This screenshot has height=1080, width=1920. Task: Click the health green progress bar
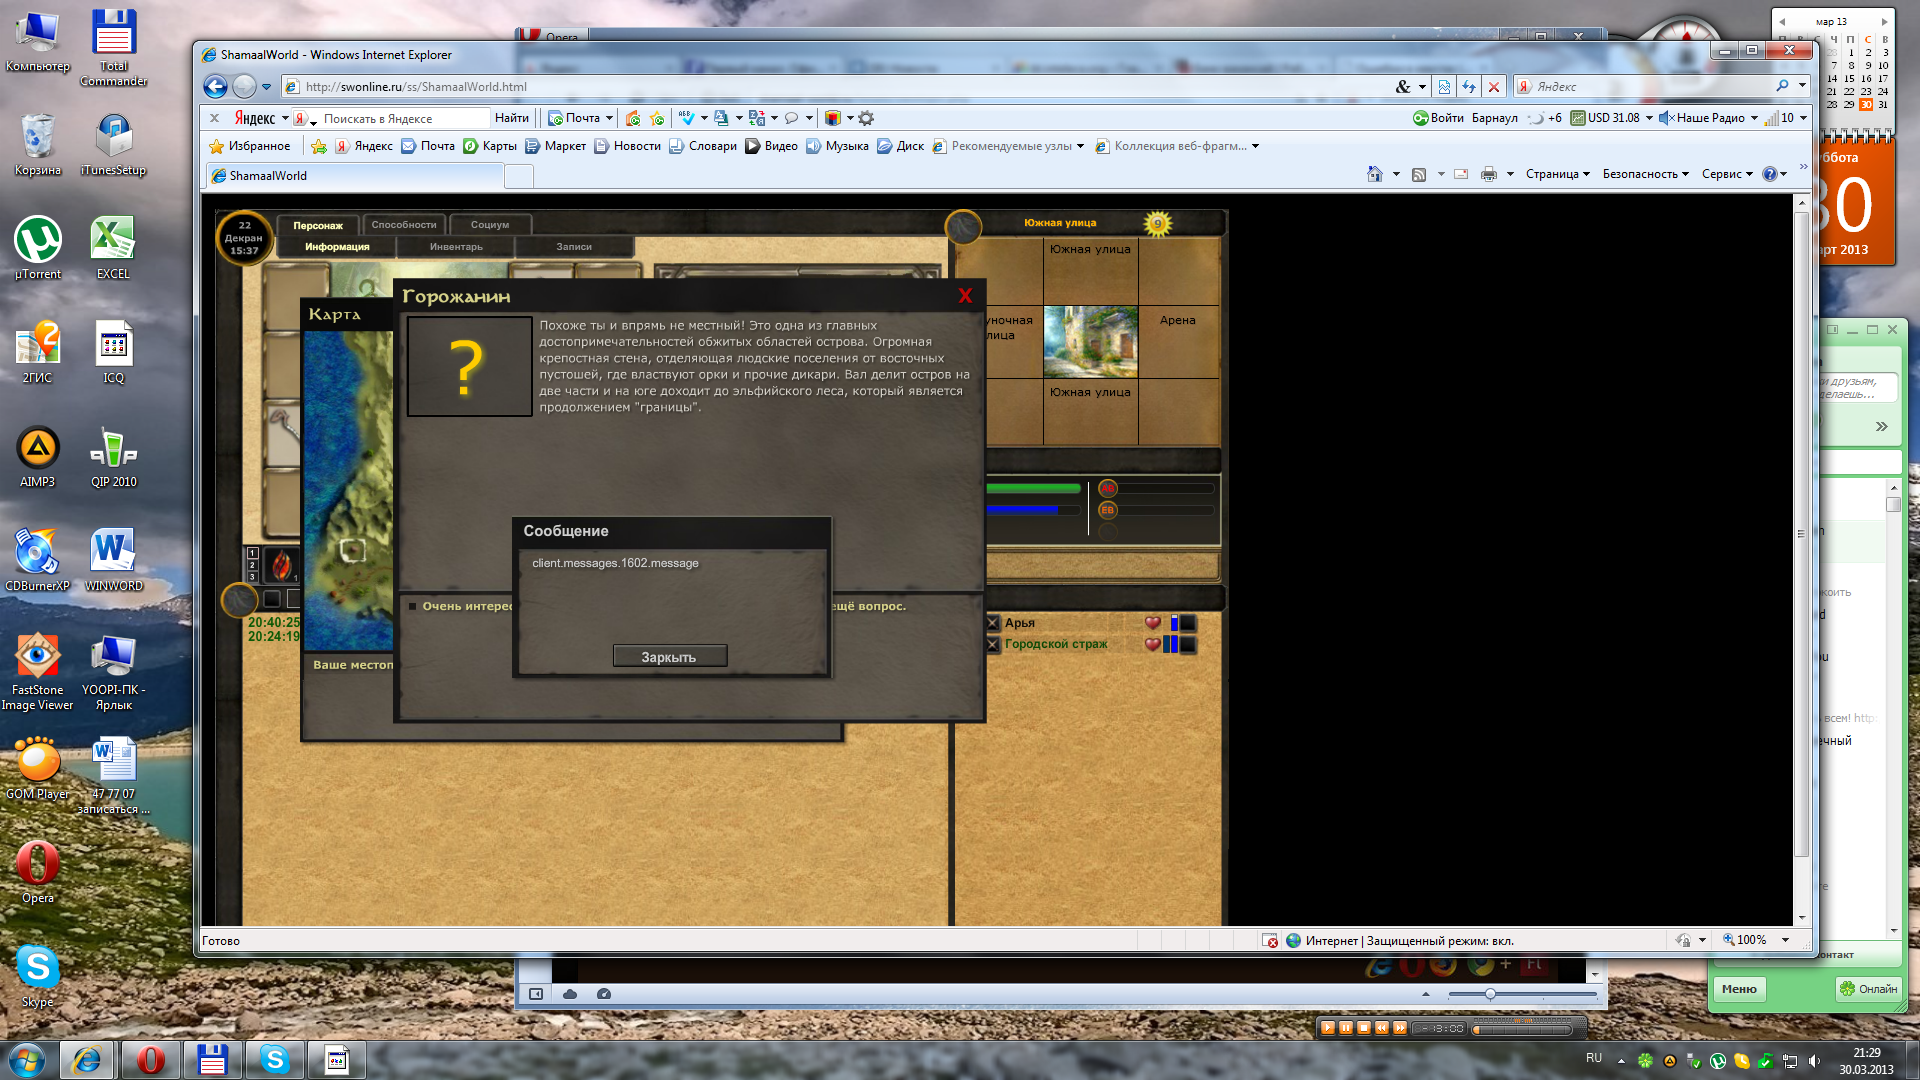pyautogui.click(x=1033, y=489)
